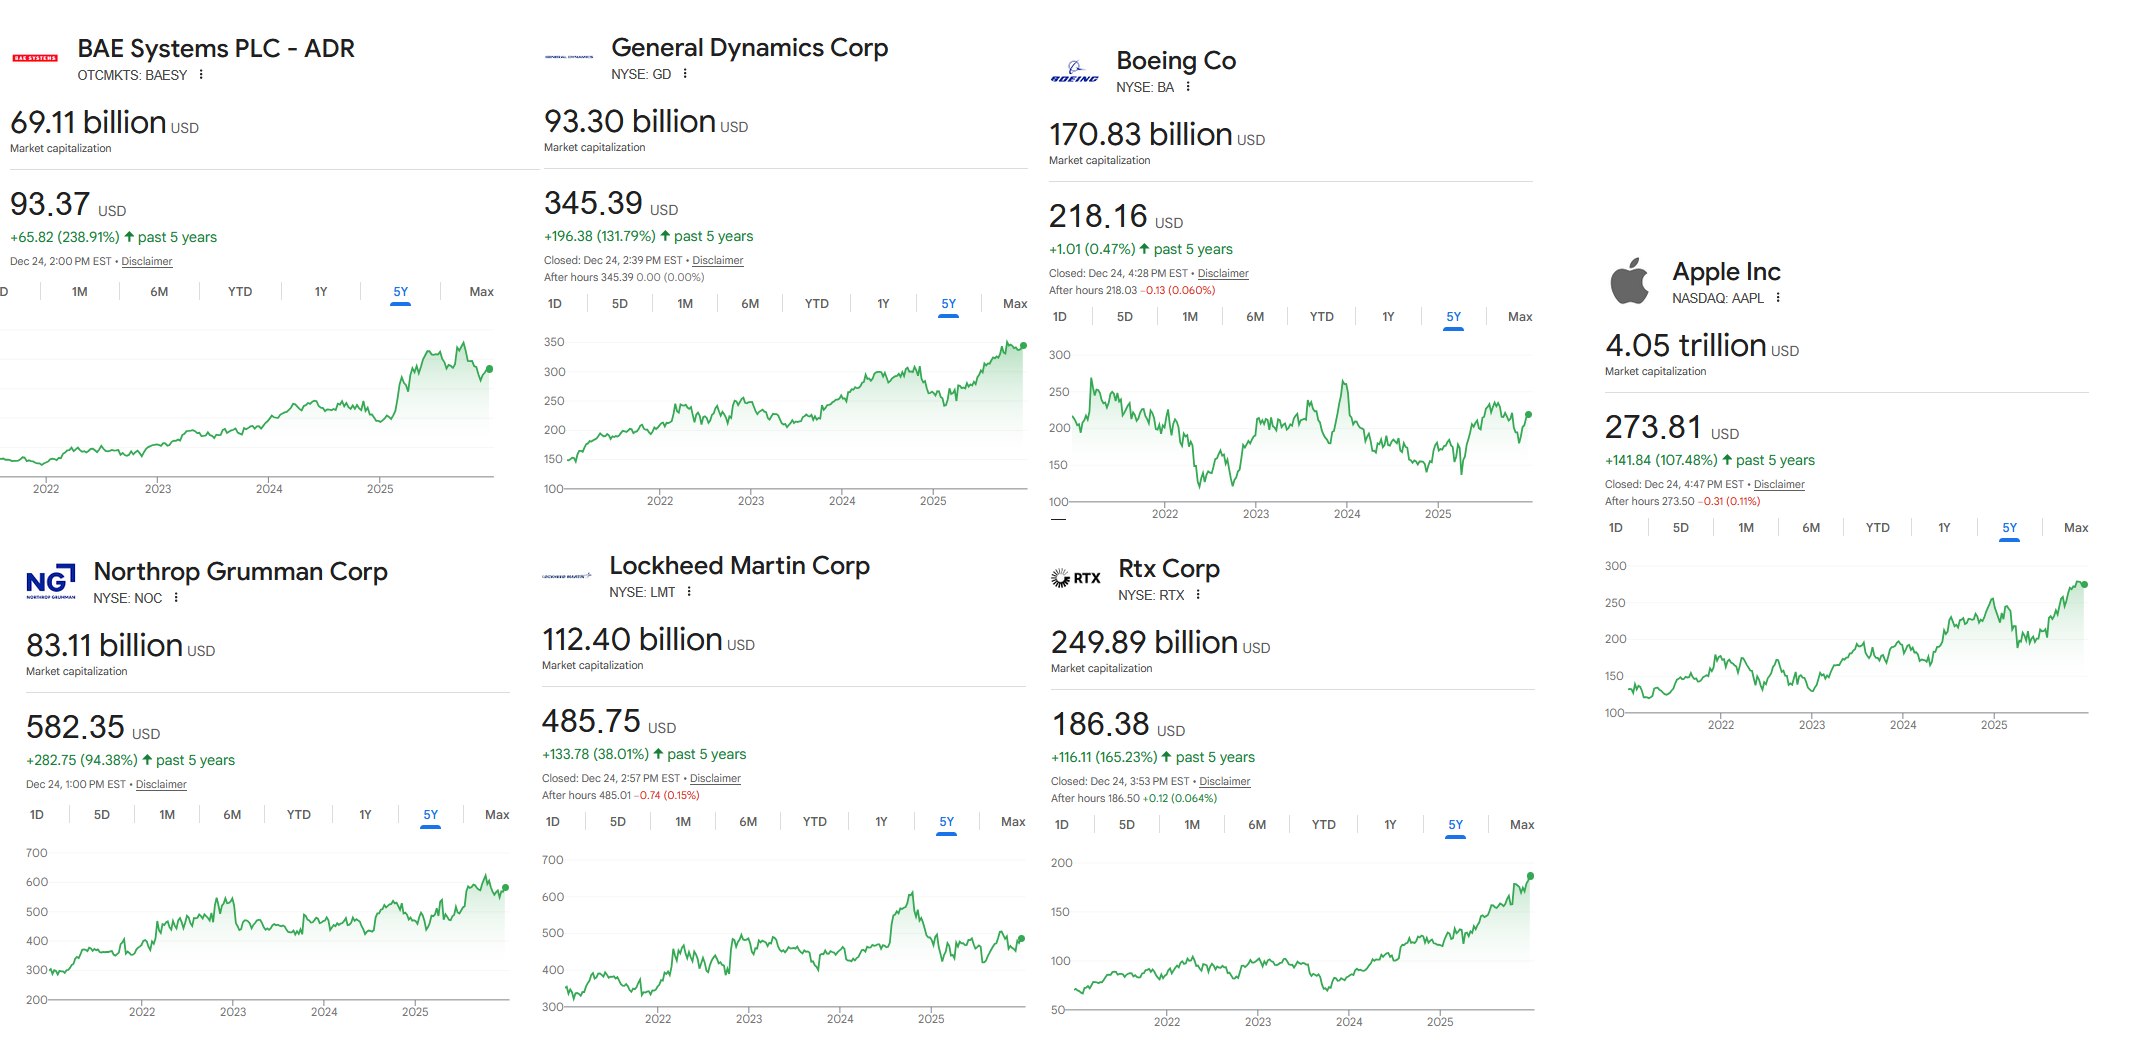
Task: Choose the 1Y range on General Dynamics chart
Action: coord(883,304)
